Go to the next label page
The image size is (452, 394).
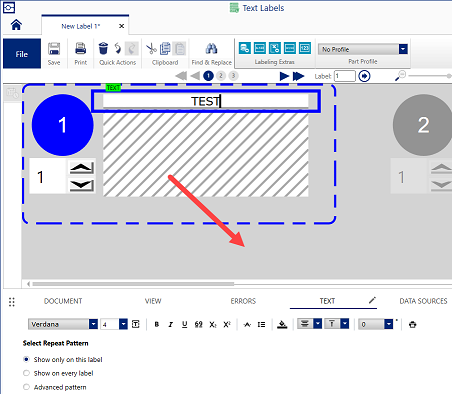coord(284,76)
